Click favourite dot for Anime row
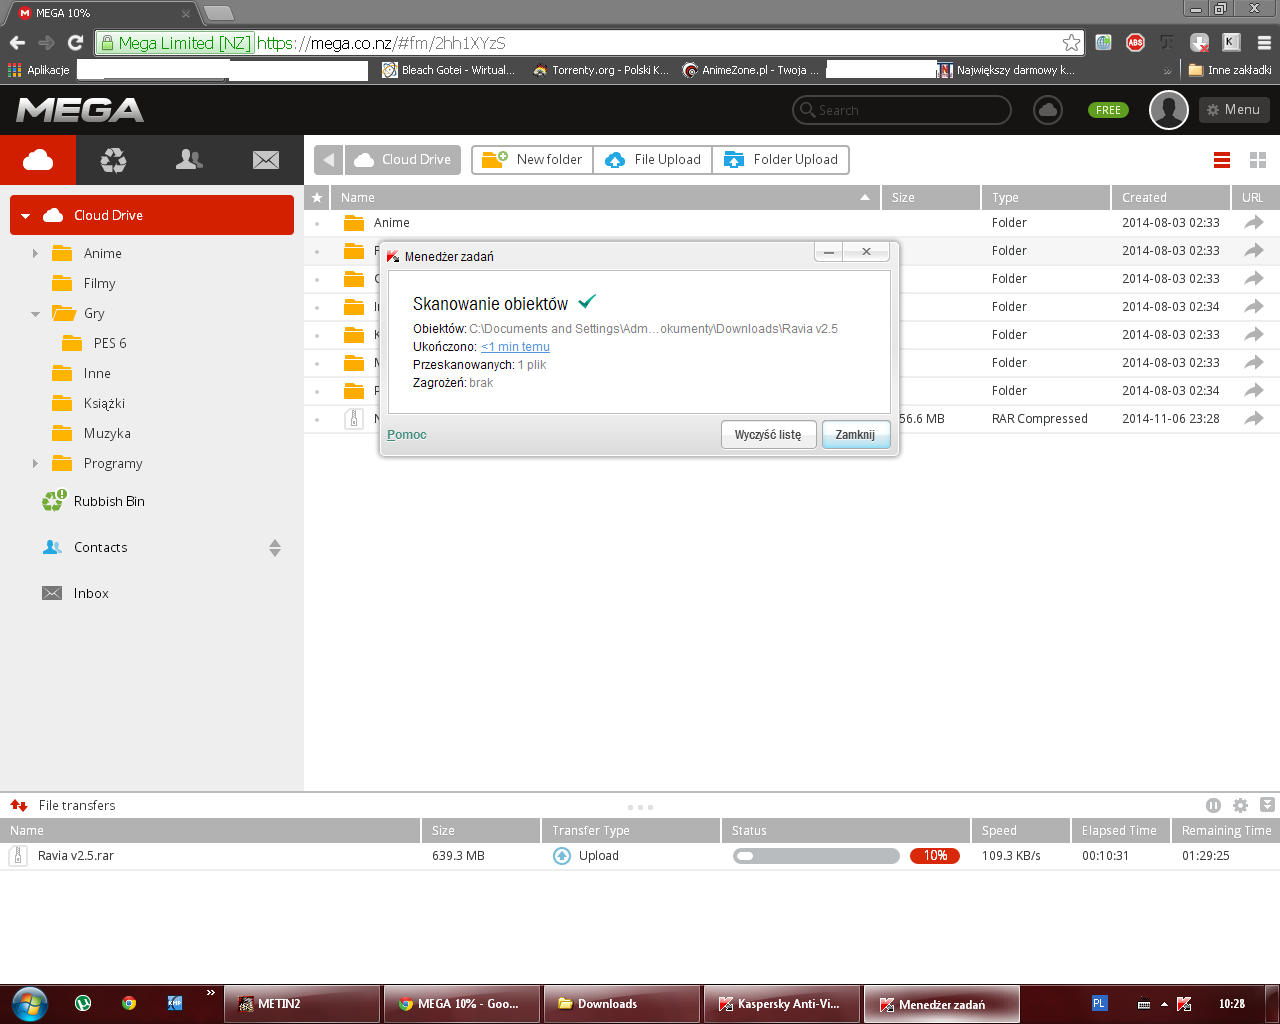The width and height of the screenshot is (1280, 1024). (317, 224)
